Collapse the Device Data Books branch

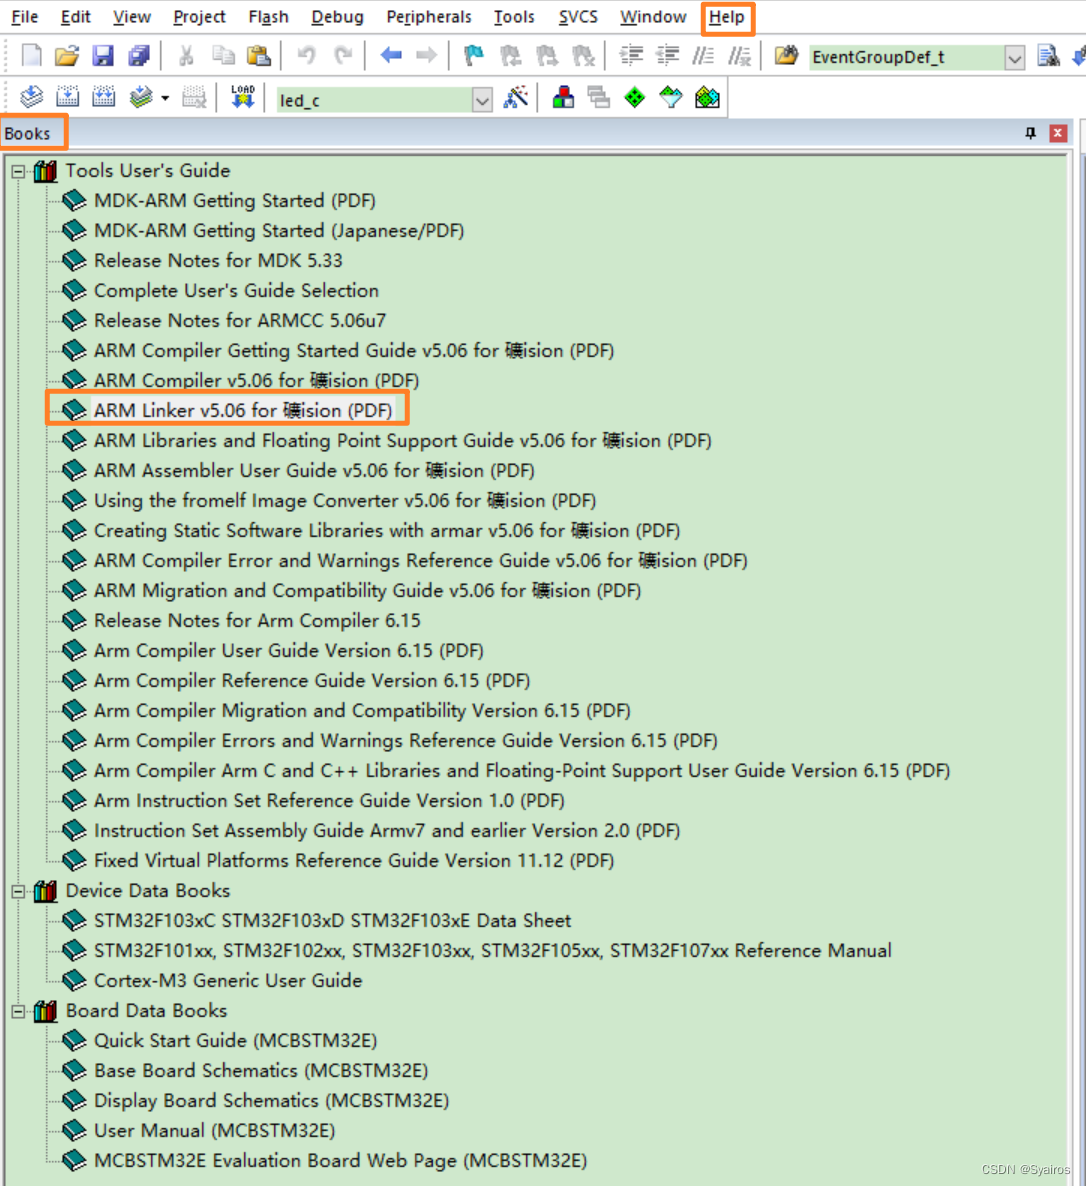[17, 890]
